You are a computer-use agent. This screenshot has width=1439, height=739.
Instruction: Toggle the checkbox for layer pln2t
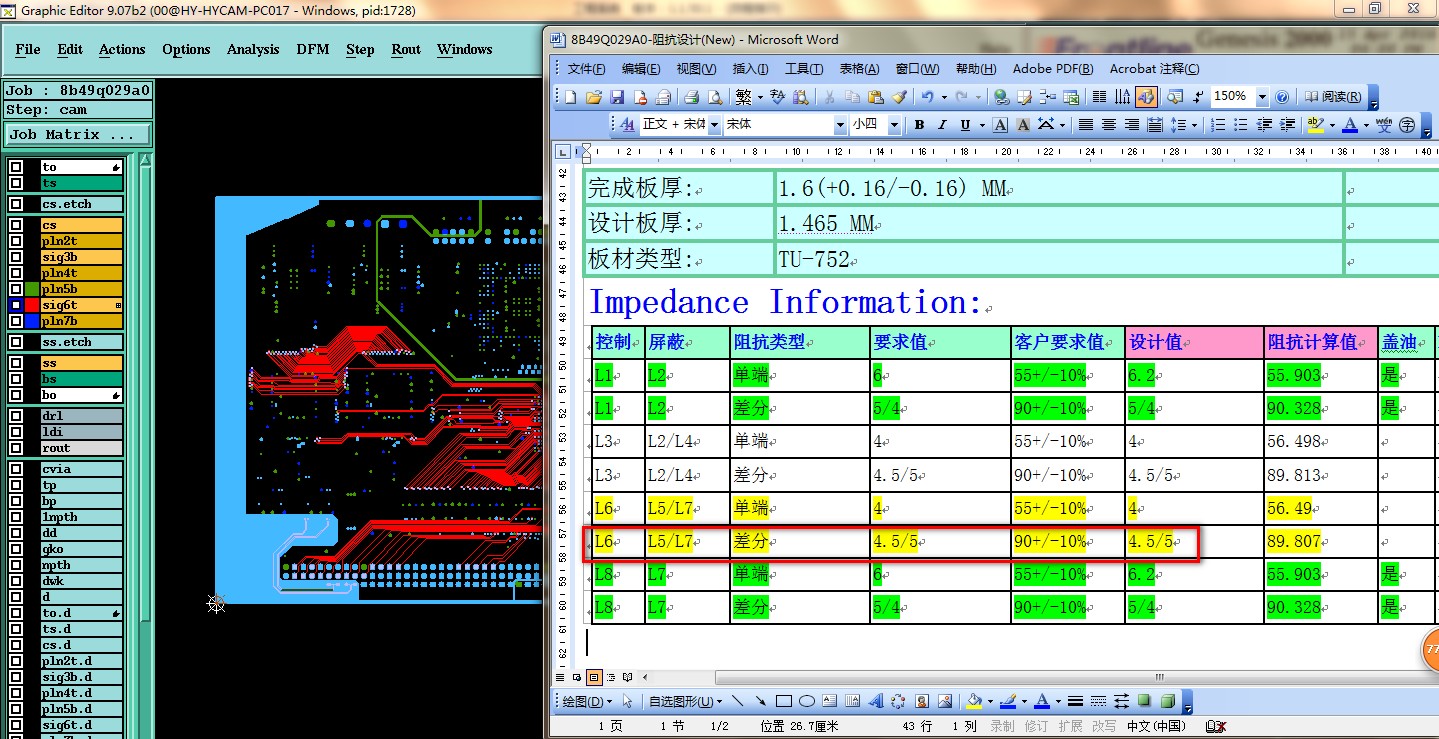point(16,241)
